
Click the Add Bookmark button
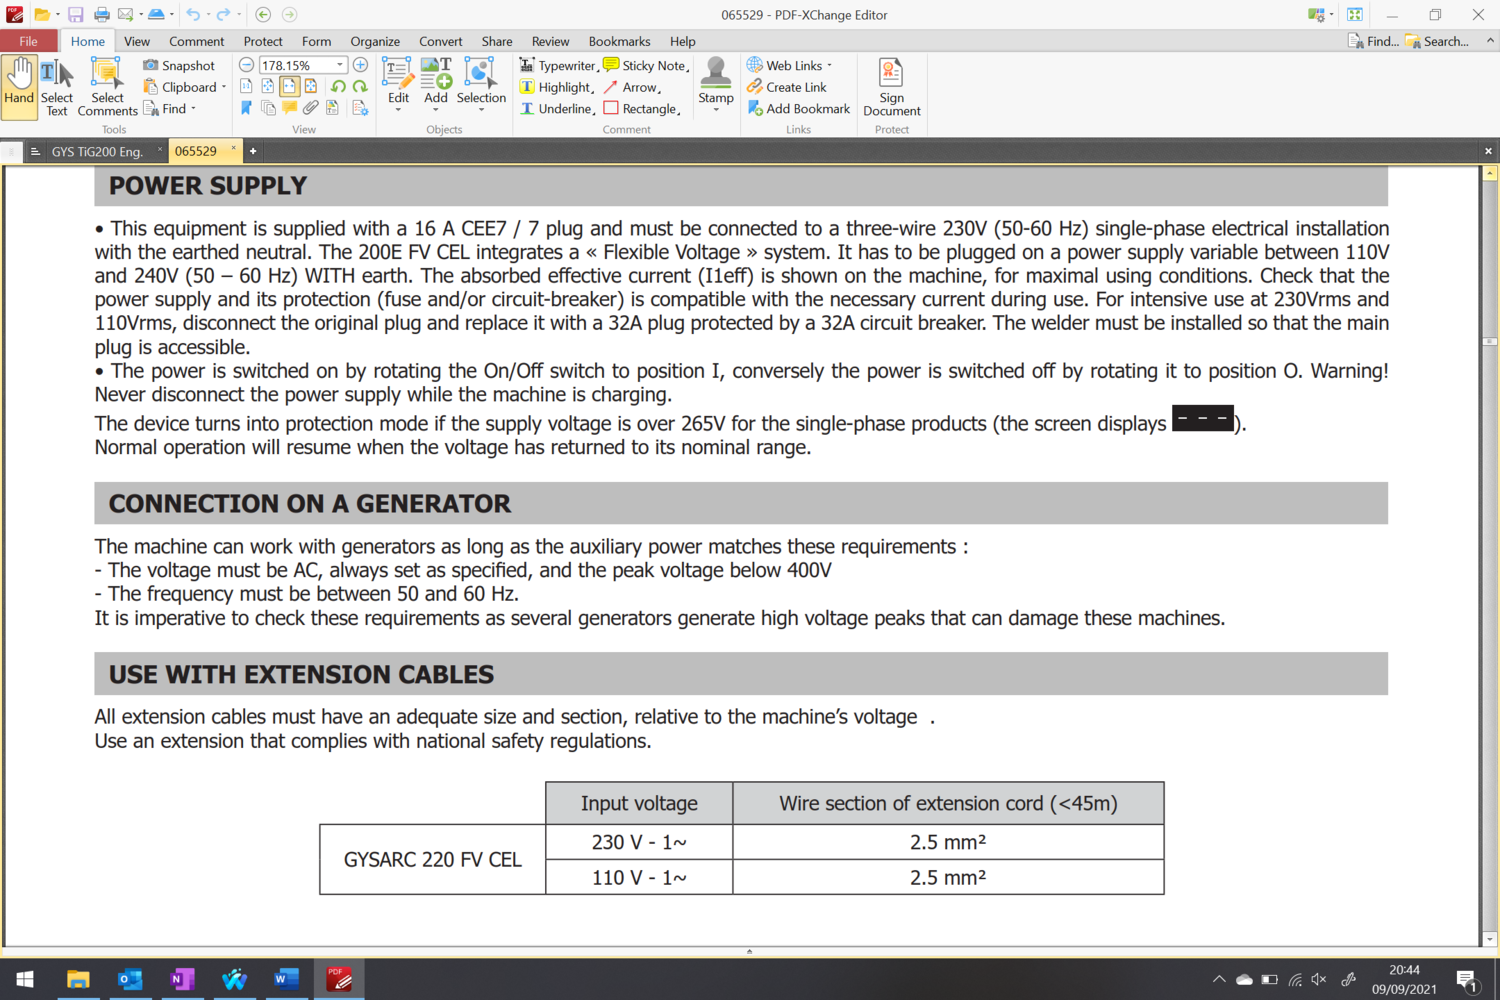point(798,108)
